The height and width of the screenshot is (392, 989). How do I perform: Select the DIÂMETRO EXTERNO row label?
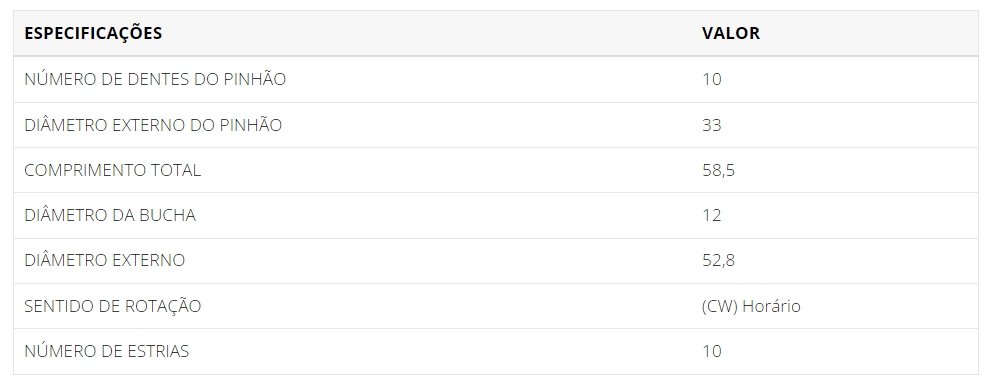pyautogui.click(x=105, y=260)
